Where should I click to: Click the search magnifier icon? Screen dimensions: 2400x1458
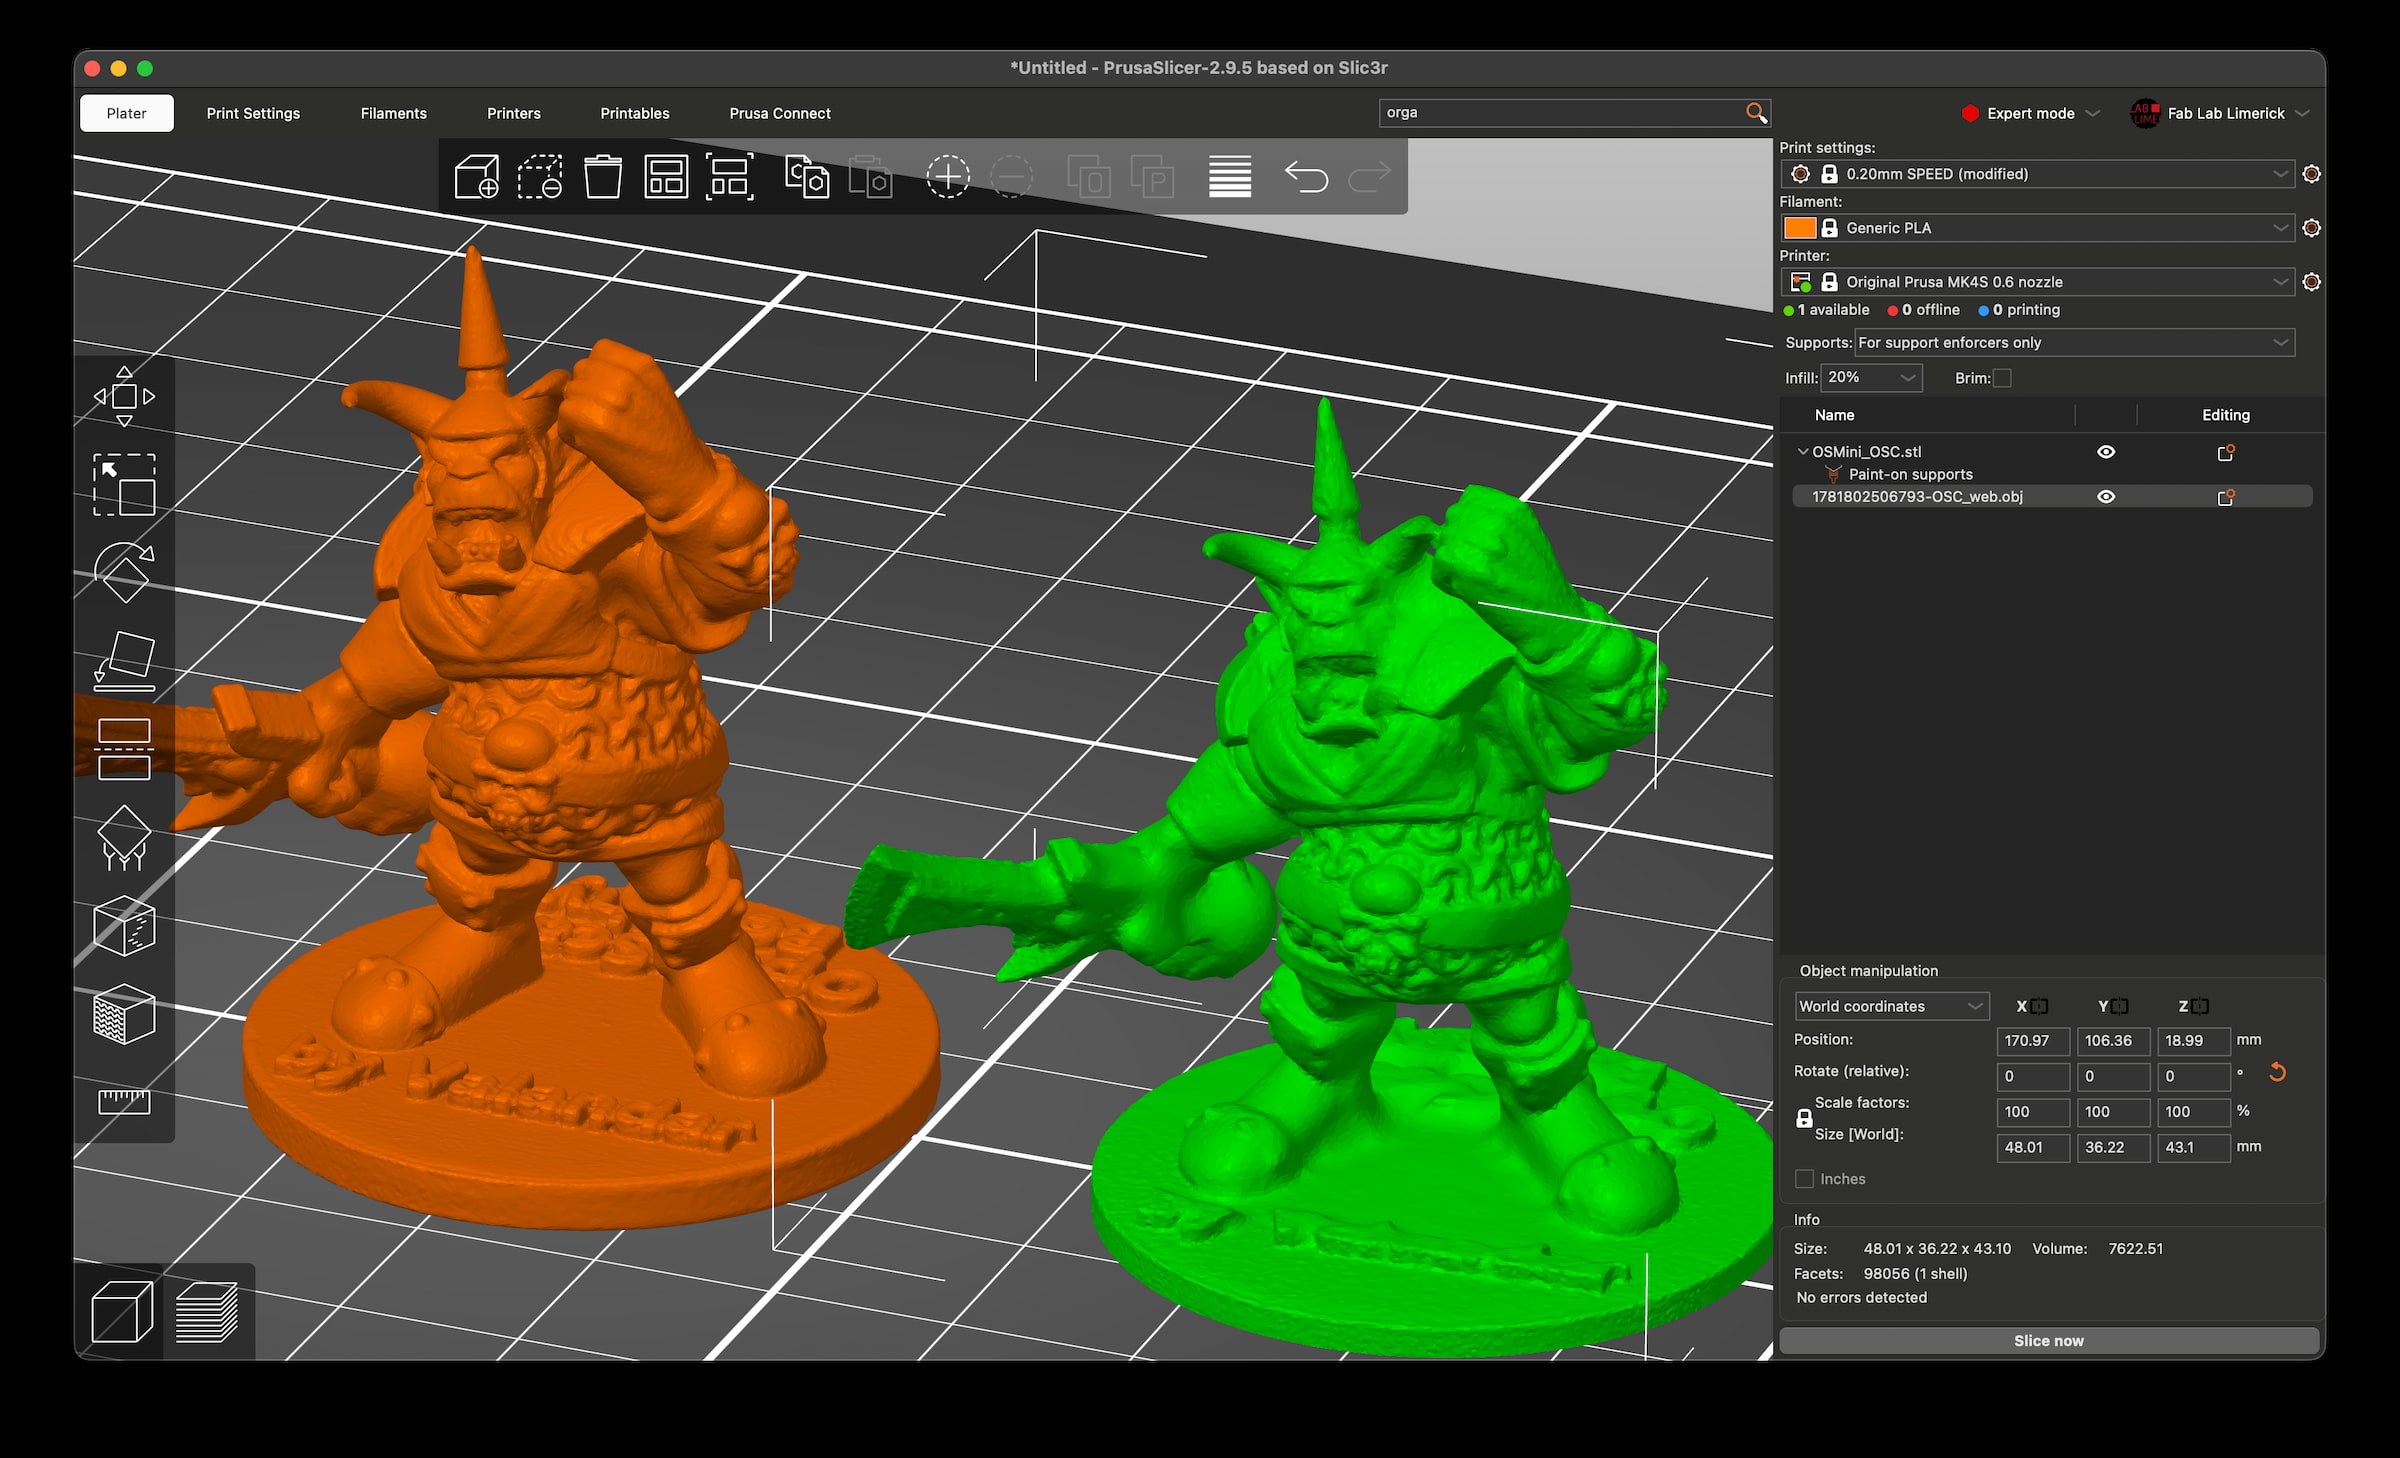coord(1755,113)
